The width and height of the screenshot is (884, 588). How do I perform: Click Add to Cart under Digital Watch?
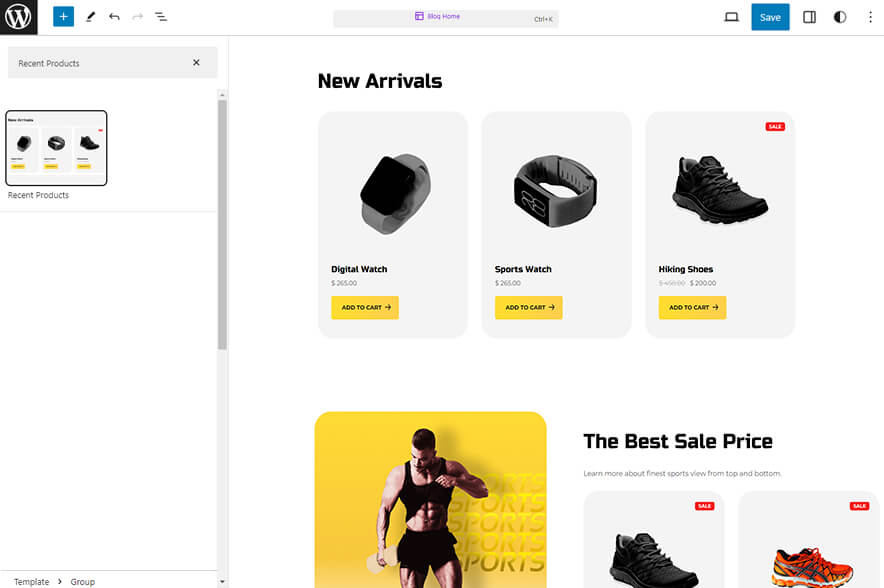(364, 307)
